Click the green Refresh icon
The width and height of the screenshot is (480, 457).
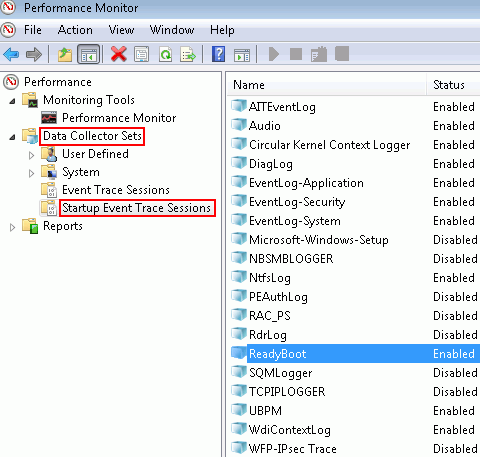pos(166,54)
